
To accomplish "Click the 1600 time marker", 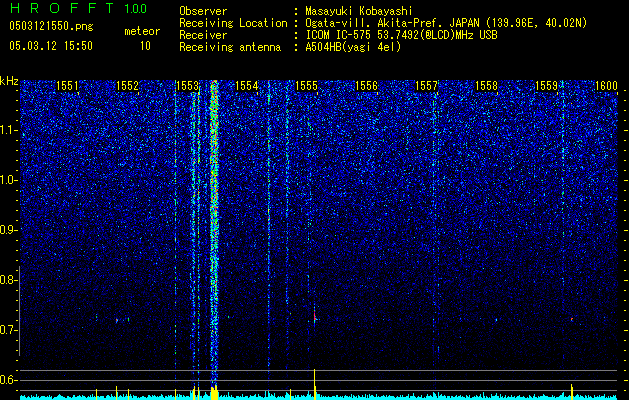I will pos(606,85).
